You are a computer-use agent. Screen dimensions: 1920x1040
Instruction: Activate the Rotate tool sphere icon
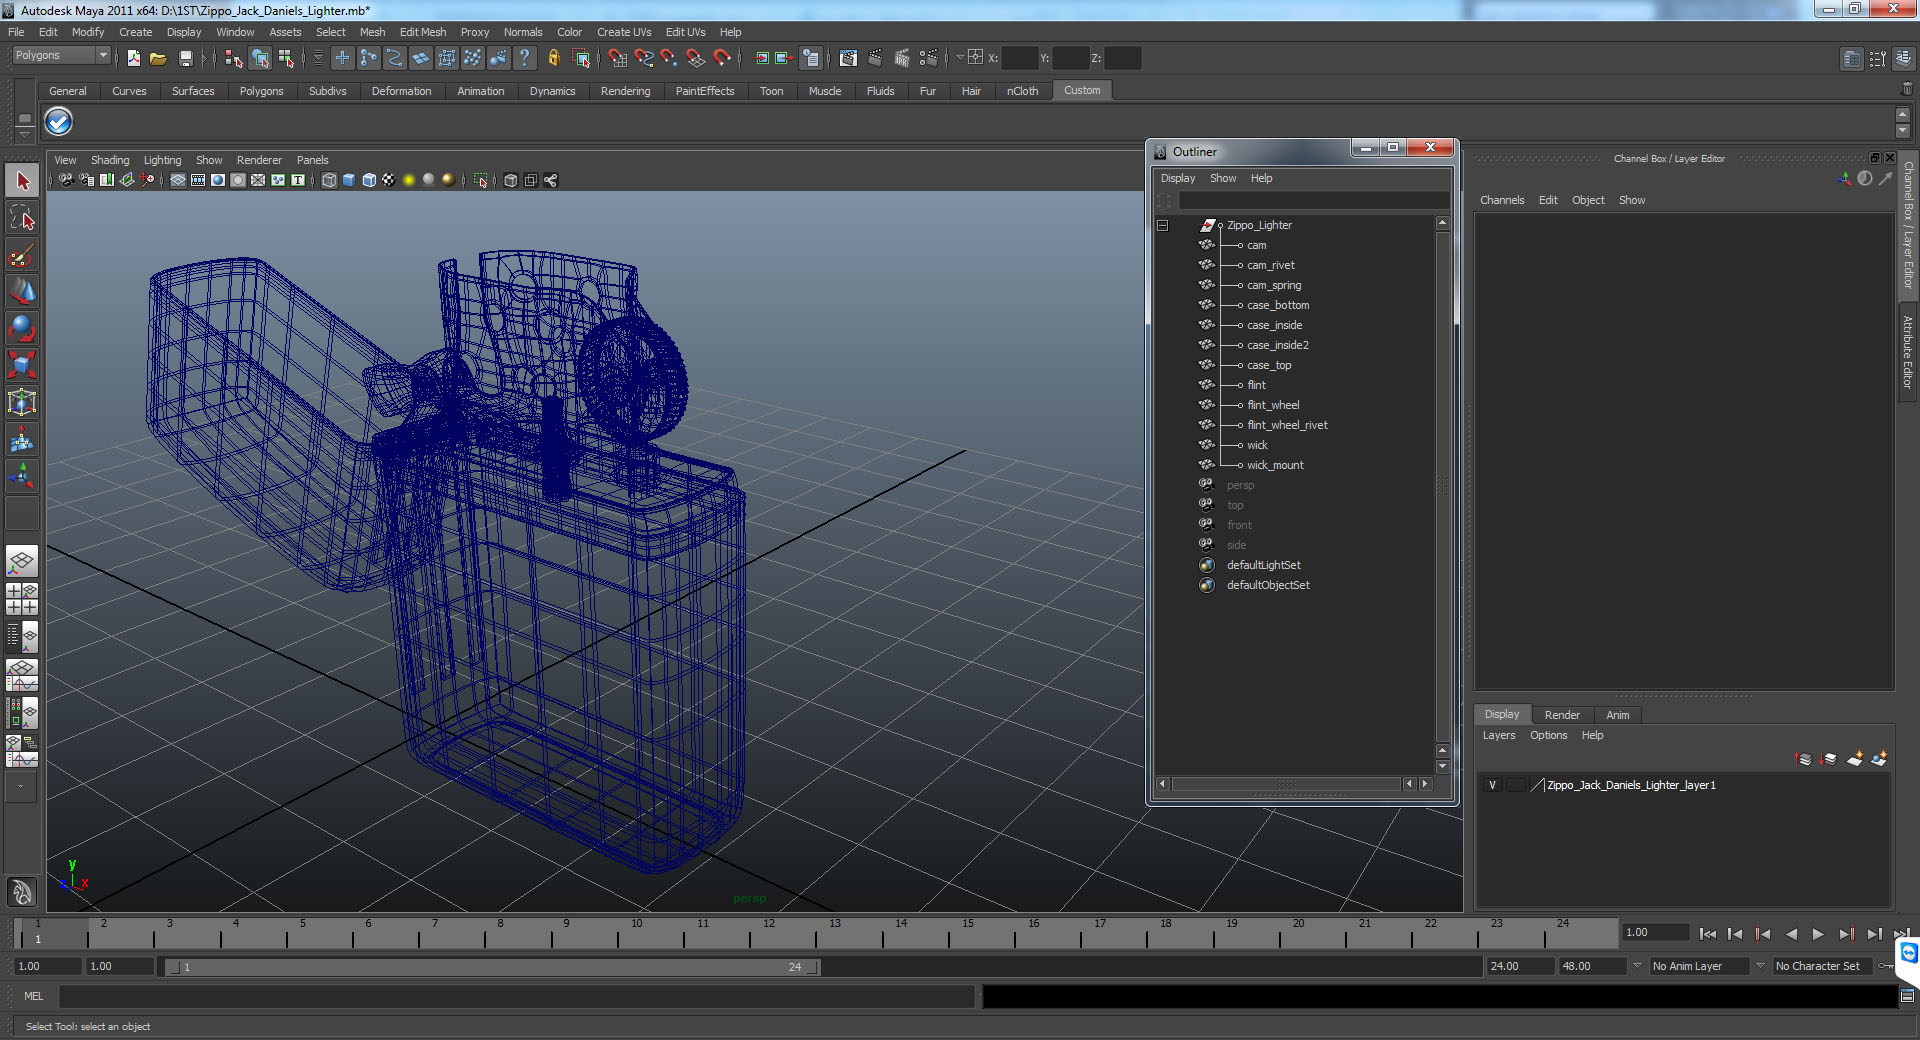(x=22, y=328)
